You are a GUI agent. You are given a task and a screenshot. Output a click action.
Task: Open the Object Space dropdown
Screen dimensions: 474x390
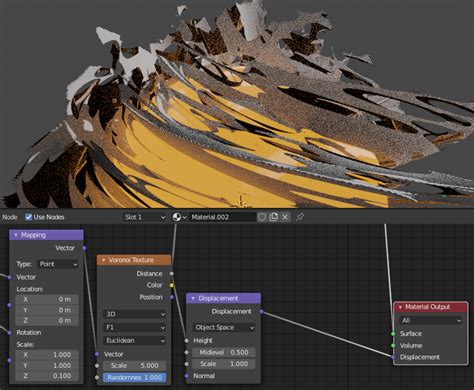tap(224, 328)
